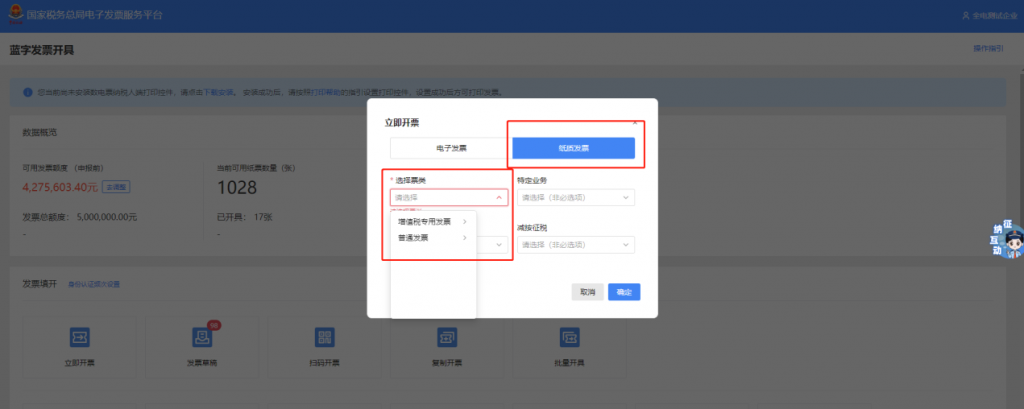Click the 复制开票 copy invoice icon
The width and height of the screenshot is (1024, 409).
click(x=447, y=337)
